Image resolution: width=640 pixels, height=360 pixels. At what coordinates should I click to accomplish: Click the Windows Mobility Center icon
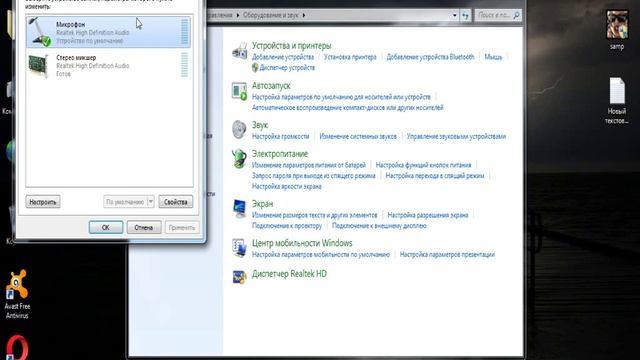239,248
